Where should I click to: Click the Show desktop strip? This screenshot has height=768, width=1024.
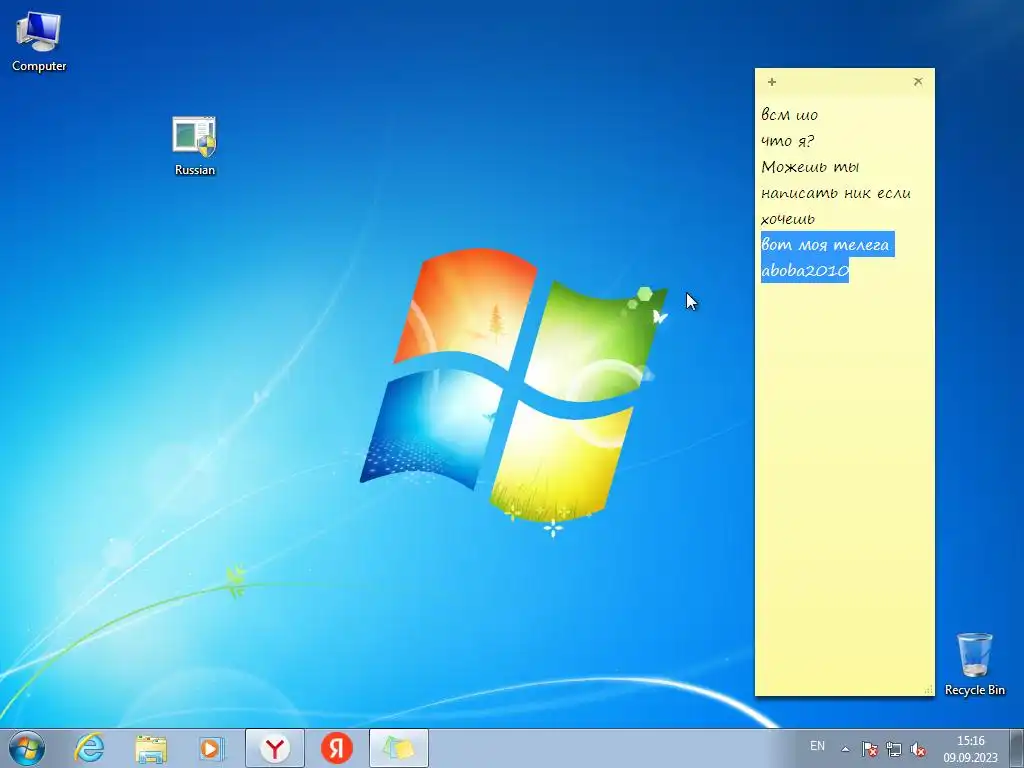[x=1016, y=748]
